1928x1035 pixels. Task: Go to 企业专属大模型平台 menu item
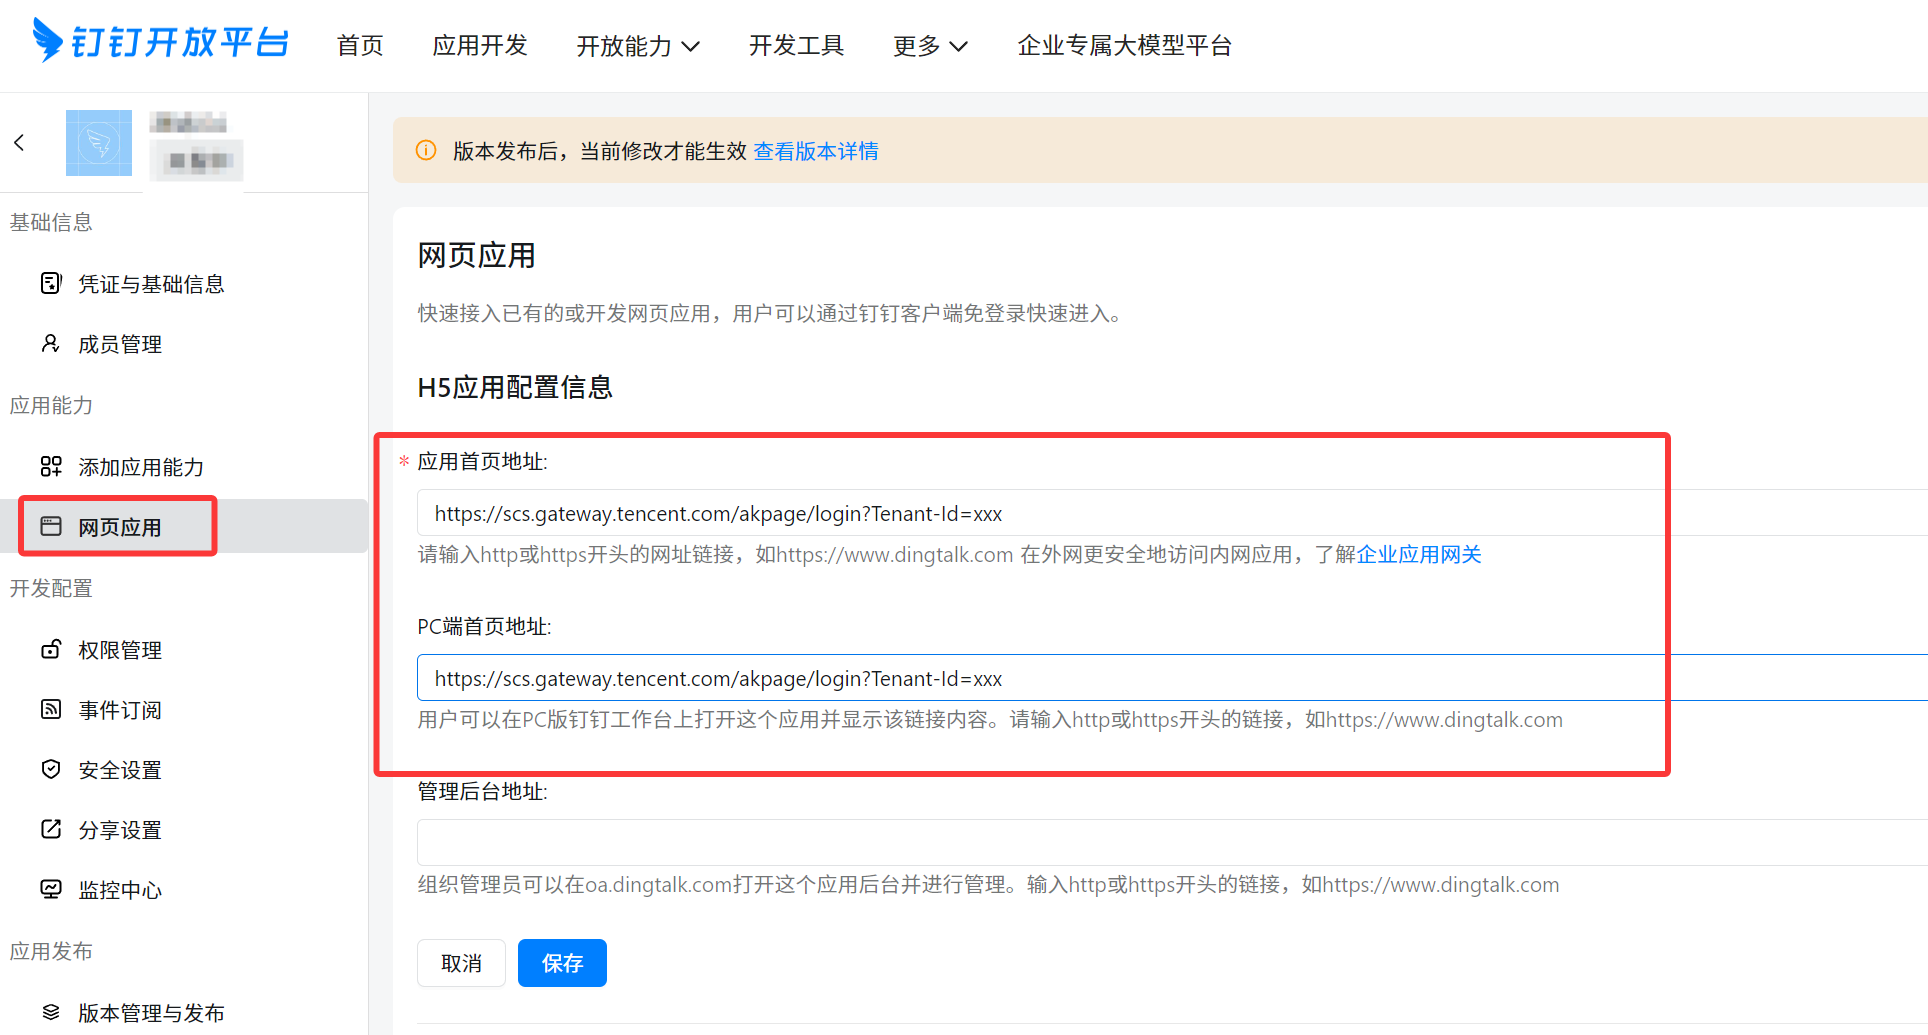click(1125, 45)
